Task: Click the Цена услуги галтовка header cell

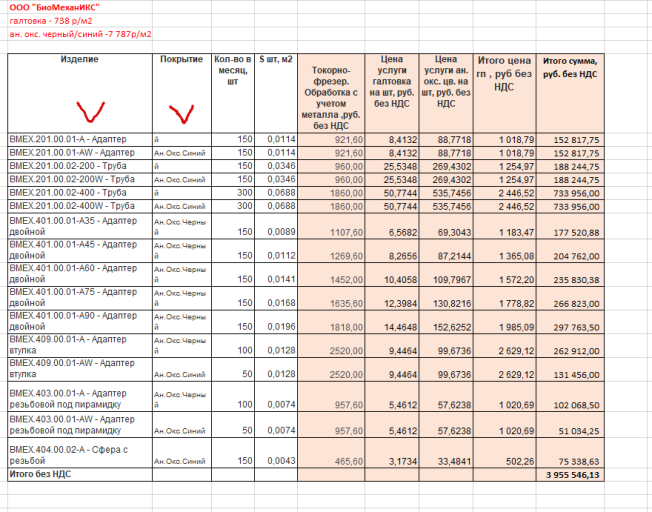Action: (x=392, y=93)
